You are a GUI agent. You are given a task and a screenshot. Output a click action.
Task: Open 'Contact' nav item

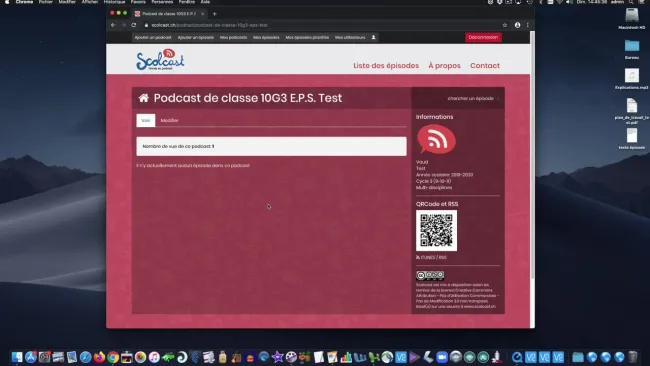[485, 65]
